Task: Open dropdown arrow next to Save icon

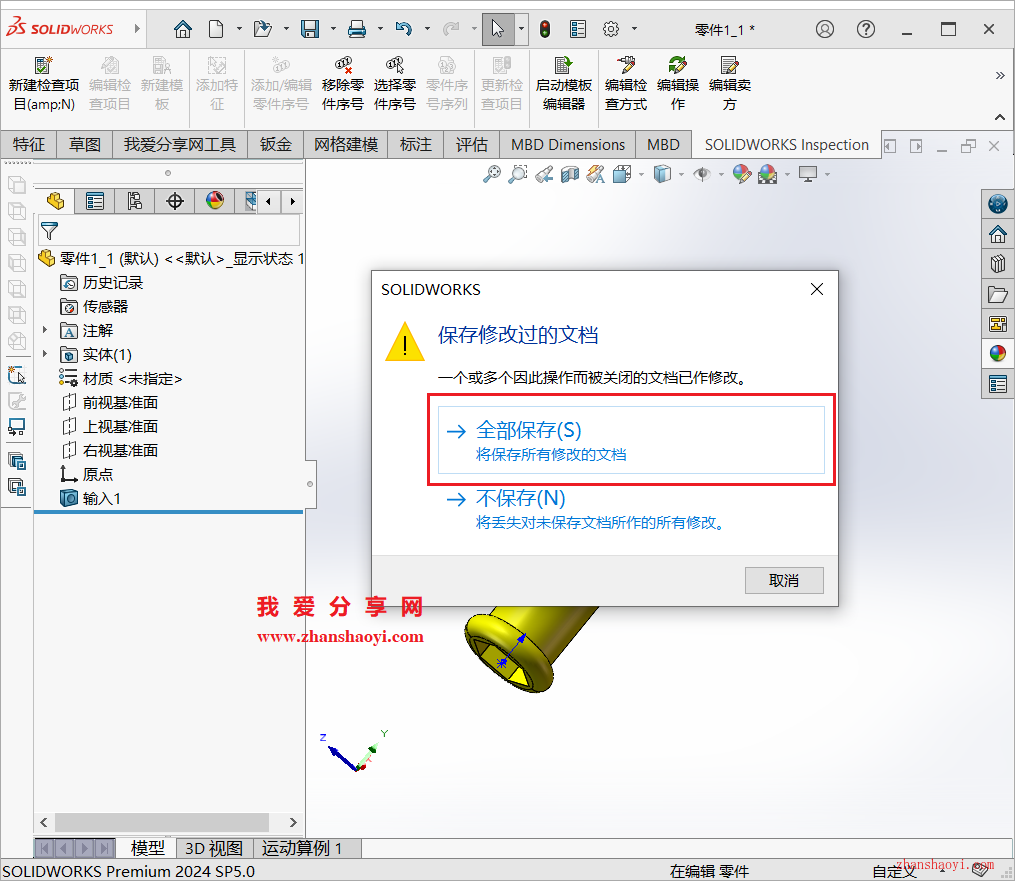Action: [x=333, y=29]
